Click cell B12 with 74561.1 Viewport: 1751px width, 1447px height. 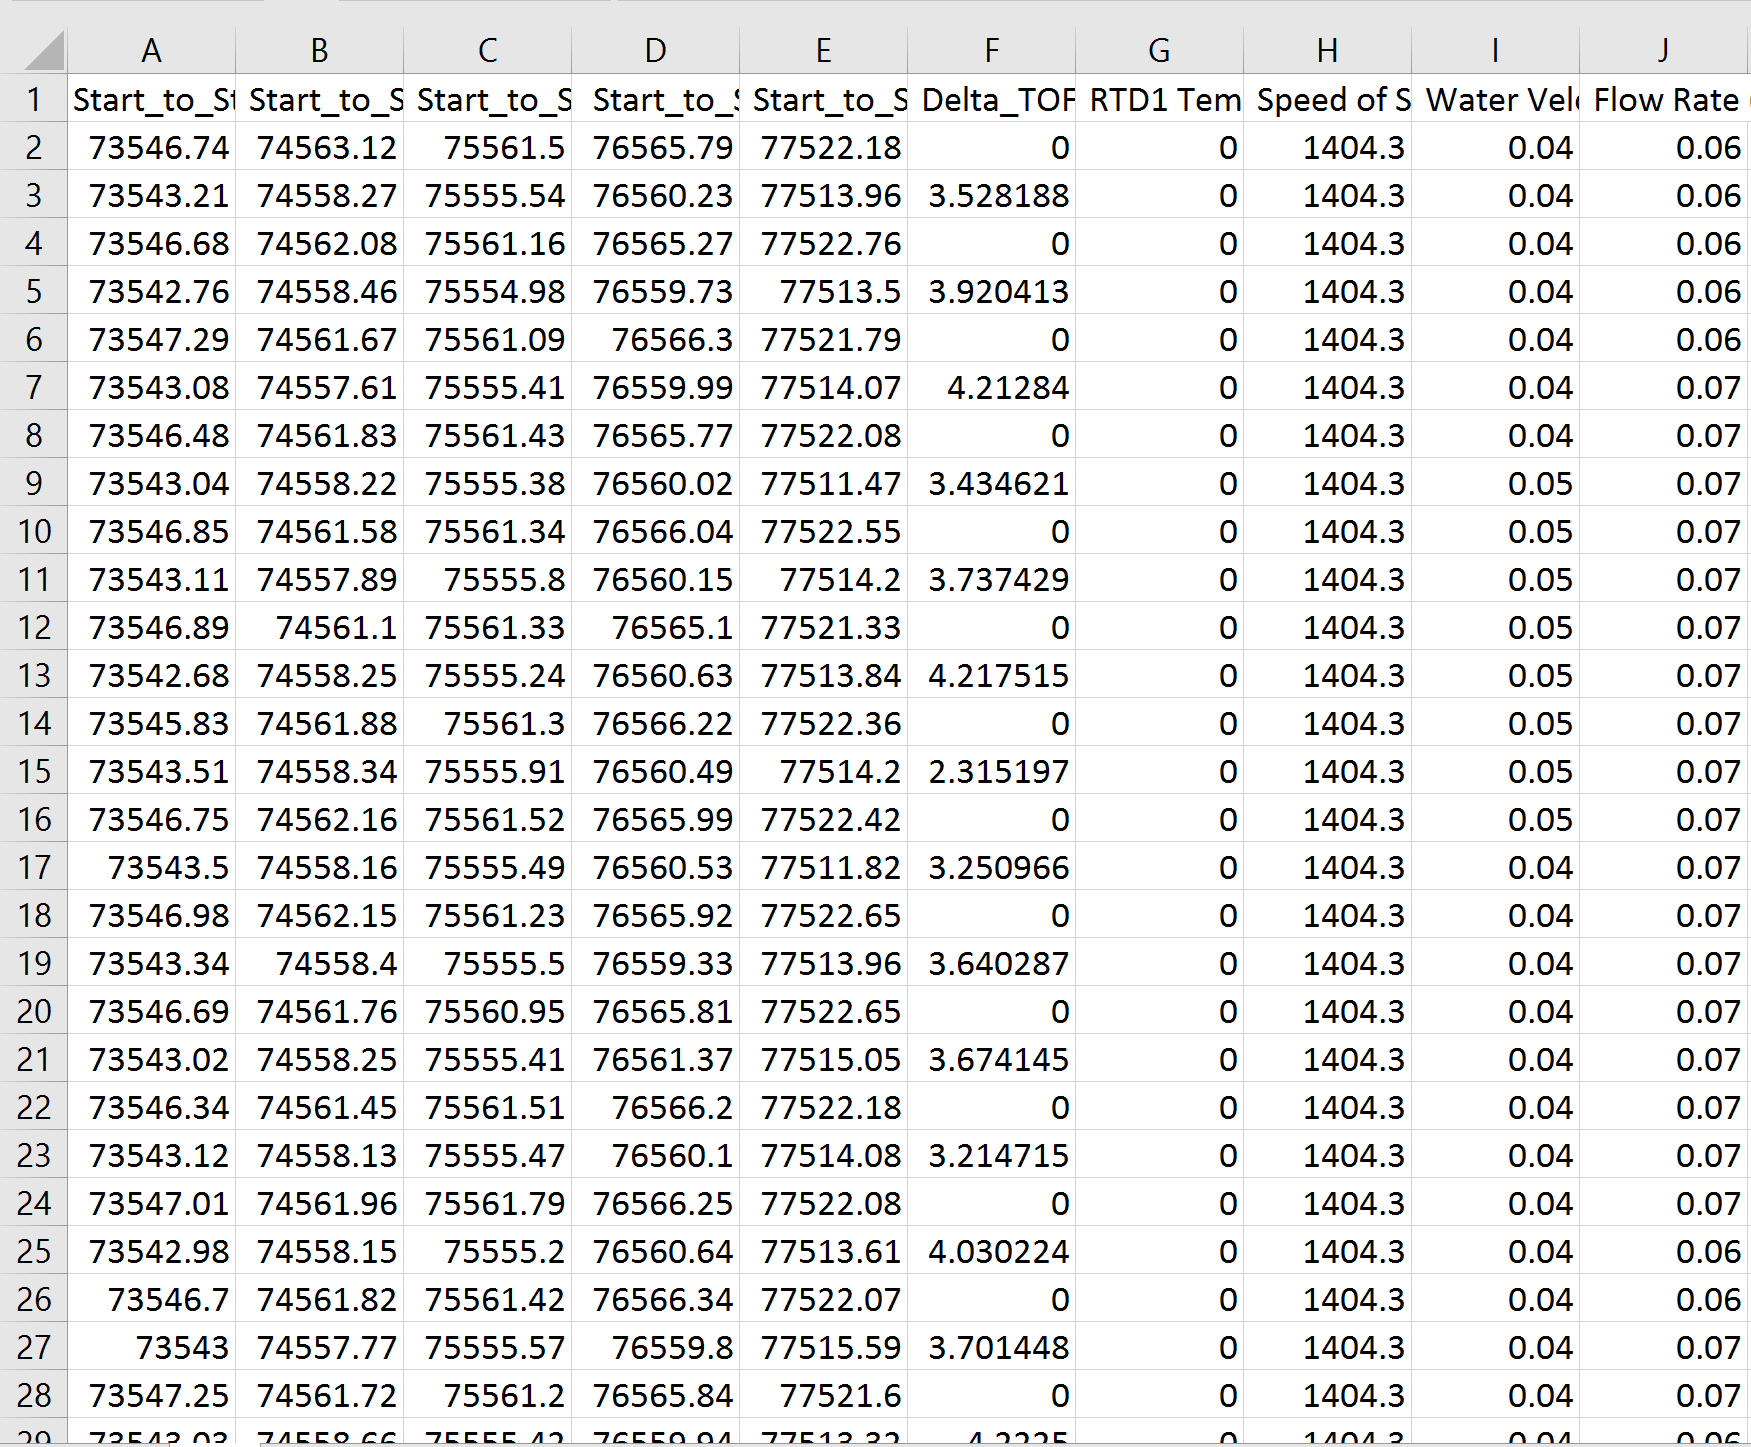(x=319, y=627)
